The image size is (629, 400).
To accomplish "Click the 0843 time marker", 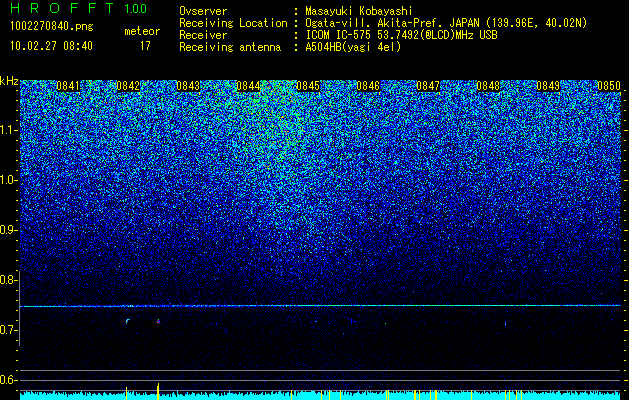I will click(188, 86).
